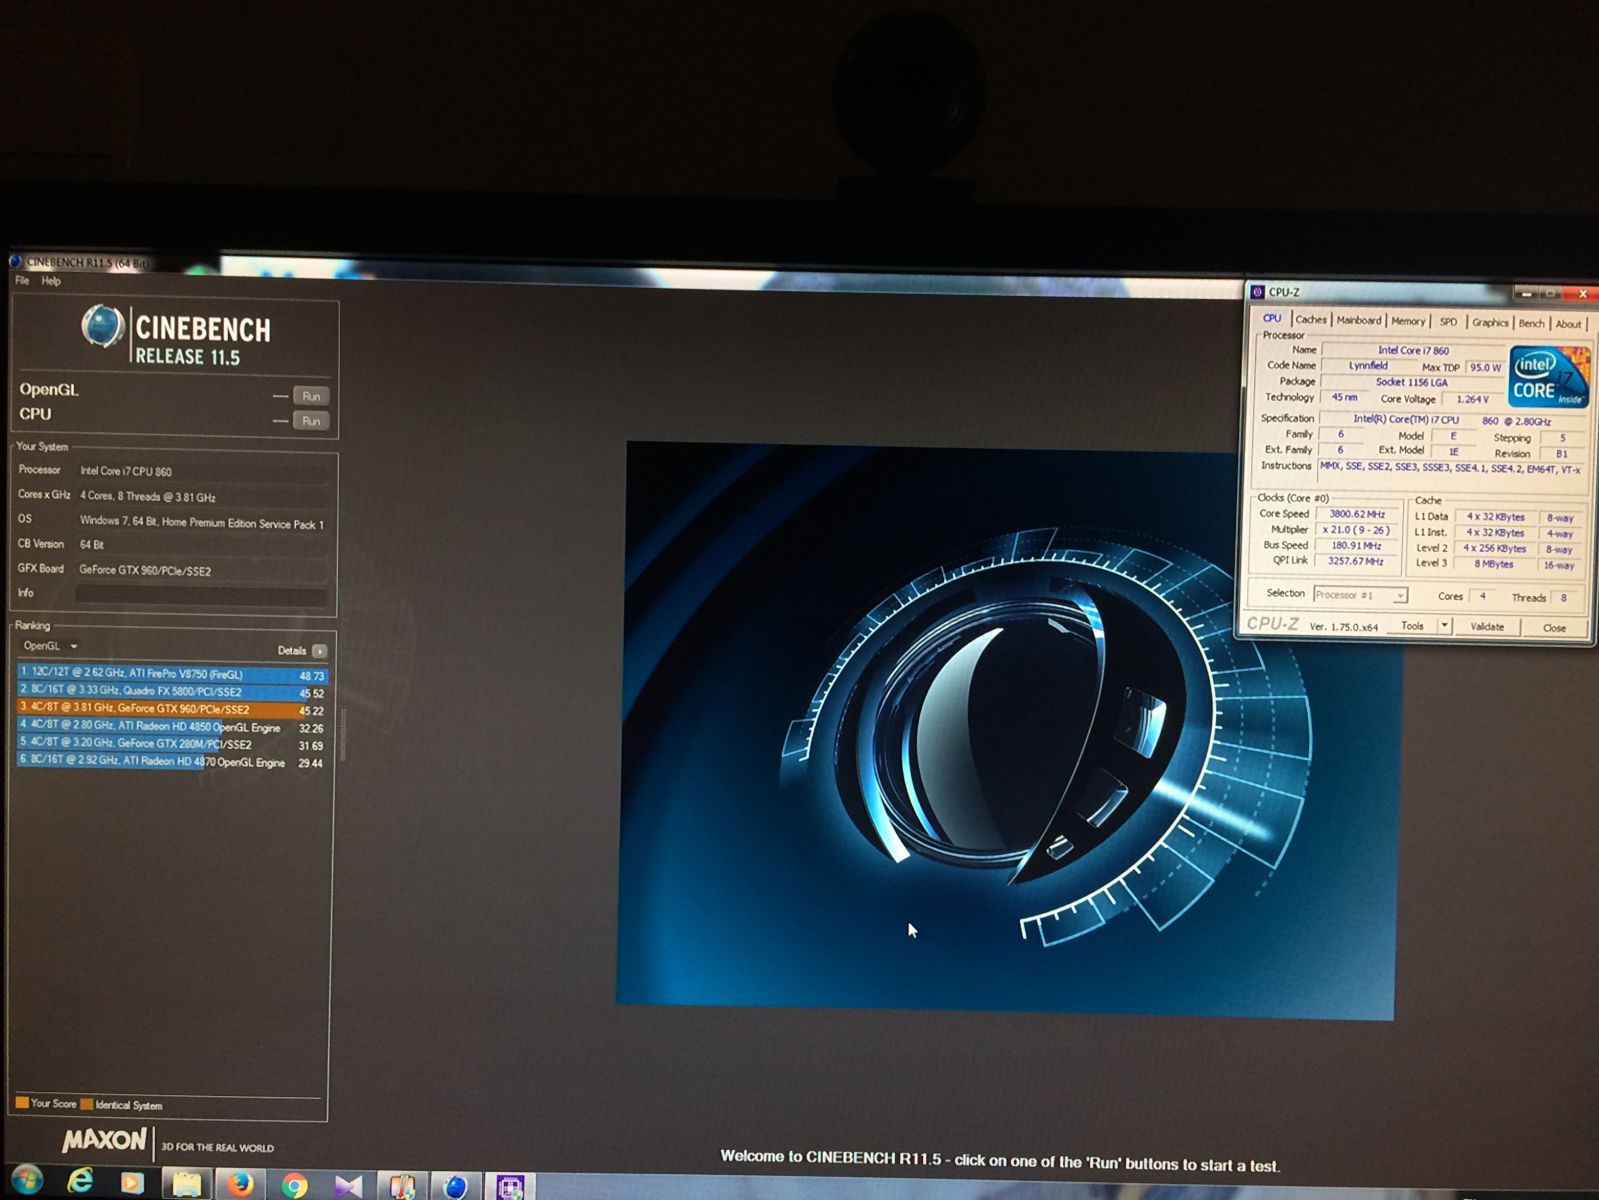Click the Package value Socket 1156 LGA
The height and width of the screenshot is (1200, 1599).
[1412, 382]
